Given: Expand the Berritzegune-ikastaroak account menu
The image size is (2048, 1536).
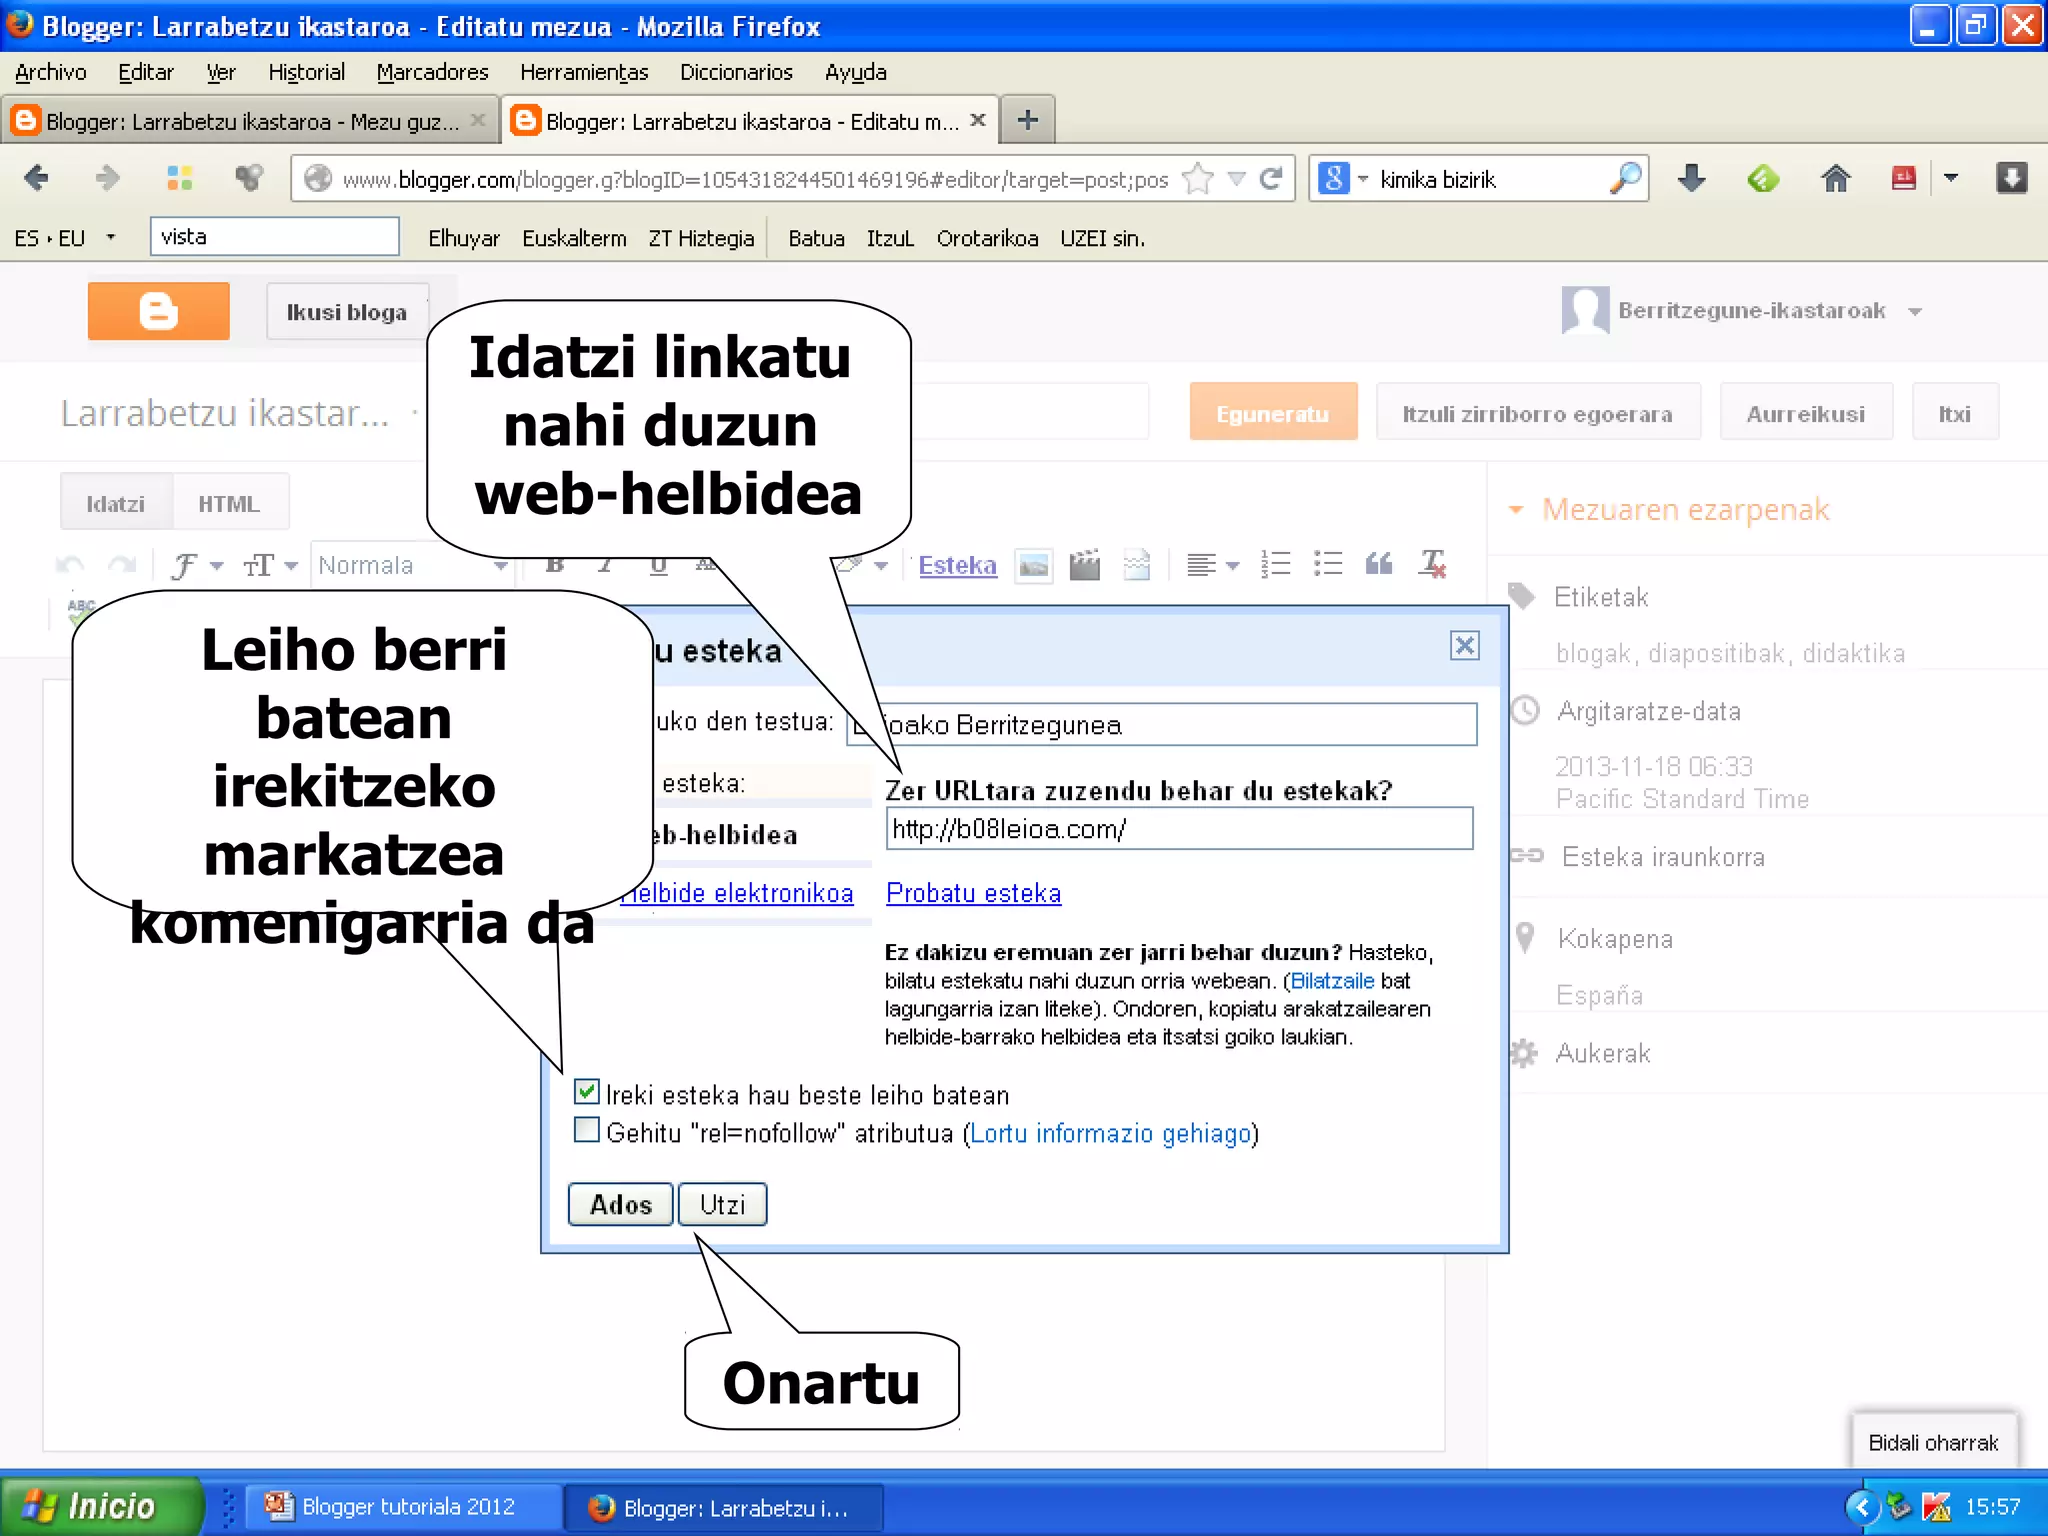Looking at the screenshot, I should [x=1915, y=312].
